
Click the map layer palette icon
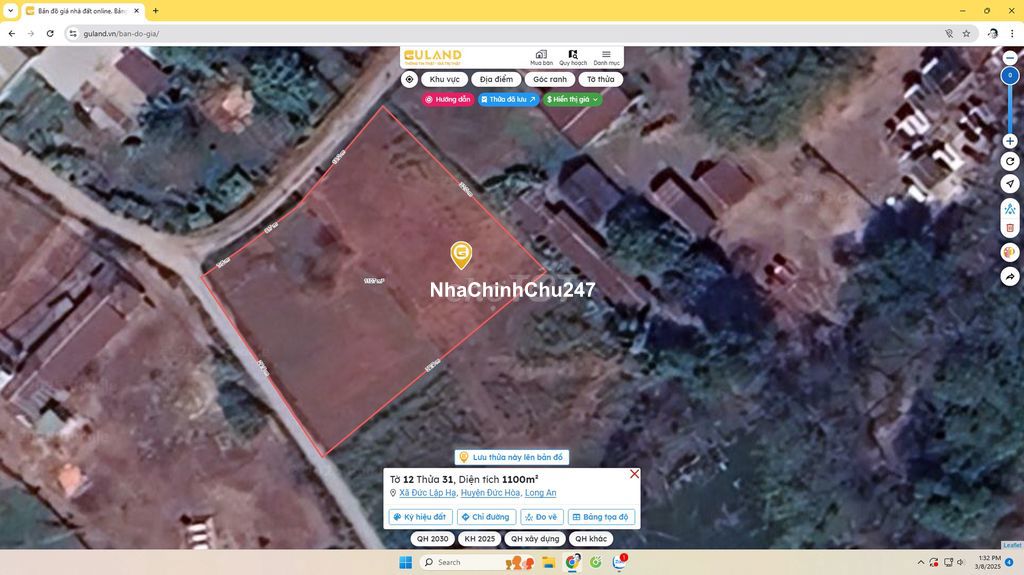coord(1010,252)
